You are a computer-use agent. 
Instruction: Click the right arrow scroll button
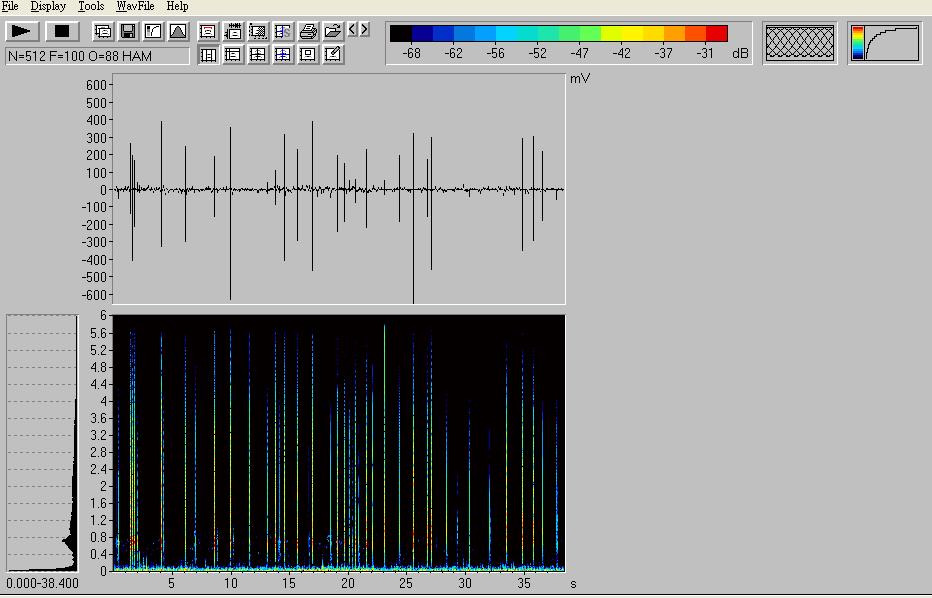click(x=364, y=30)
